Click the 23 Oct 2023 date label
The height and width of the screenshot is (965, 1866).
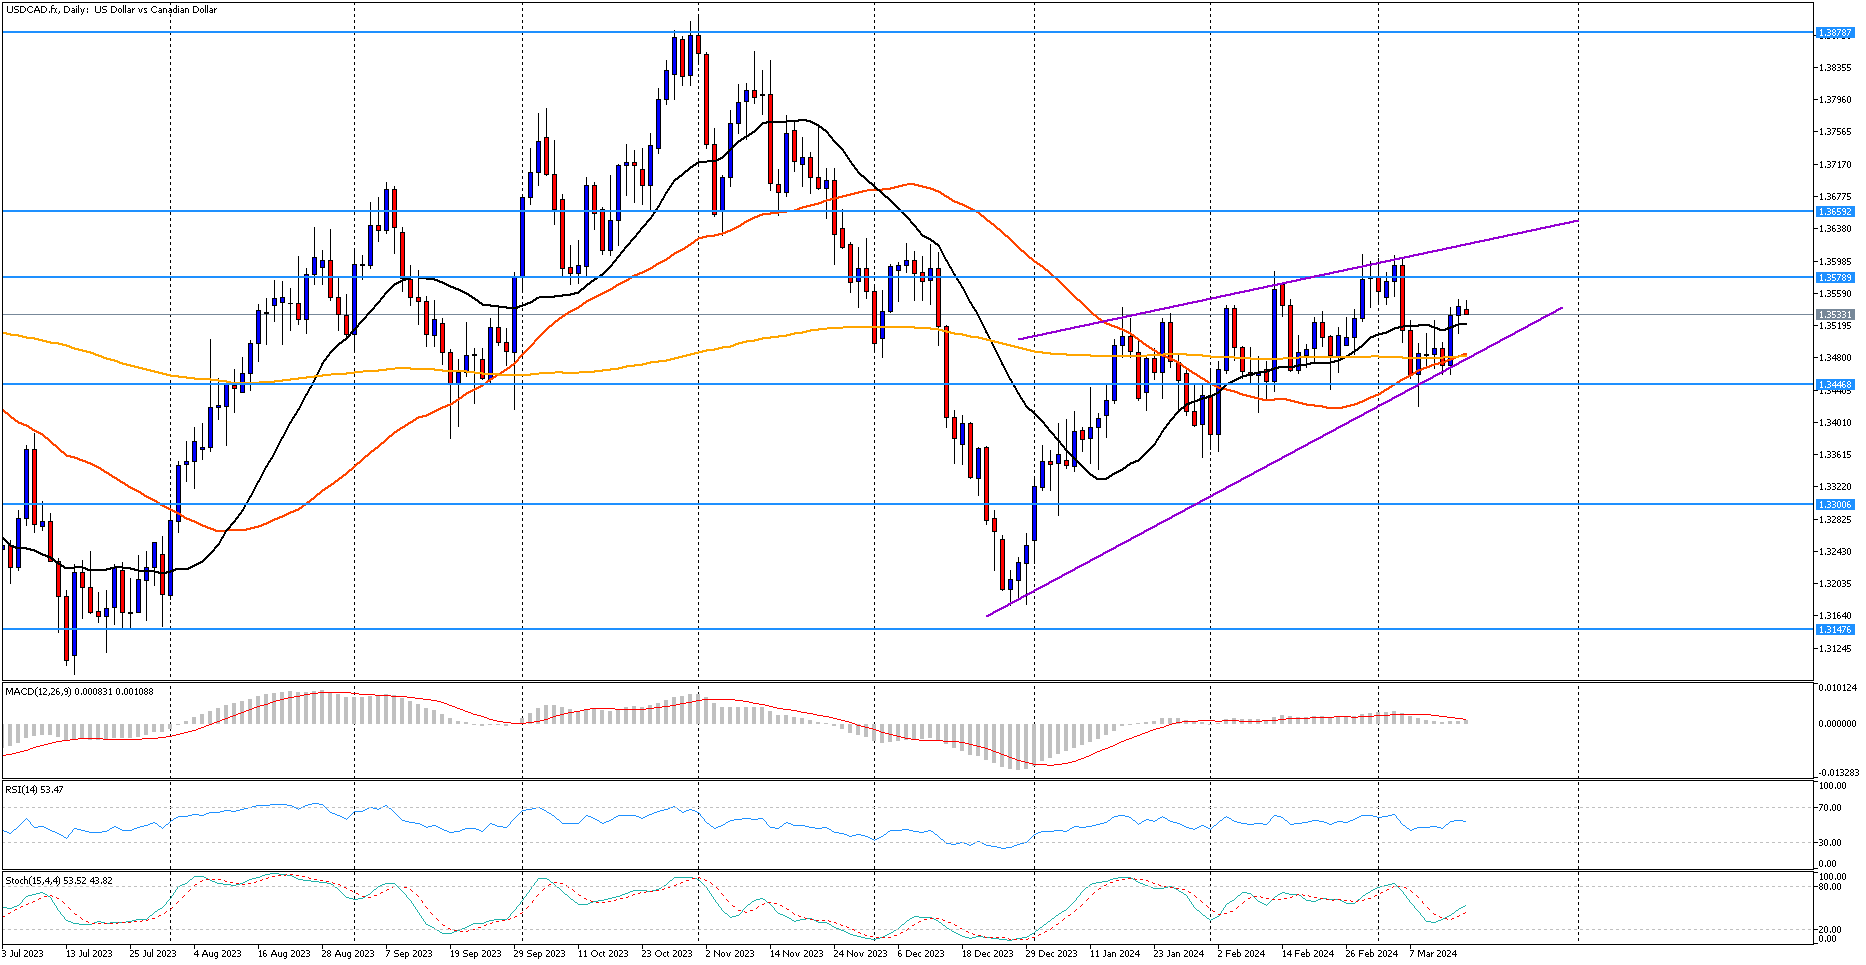pos(667,954)
